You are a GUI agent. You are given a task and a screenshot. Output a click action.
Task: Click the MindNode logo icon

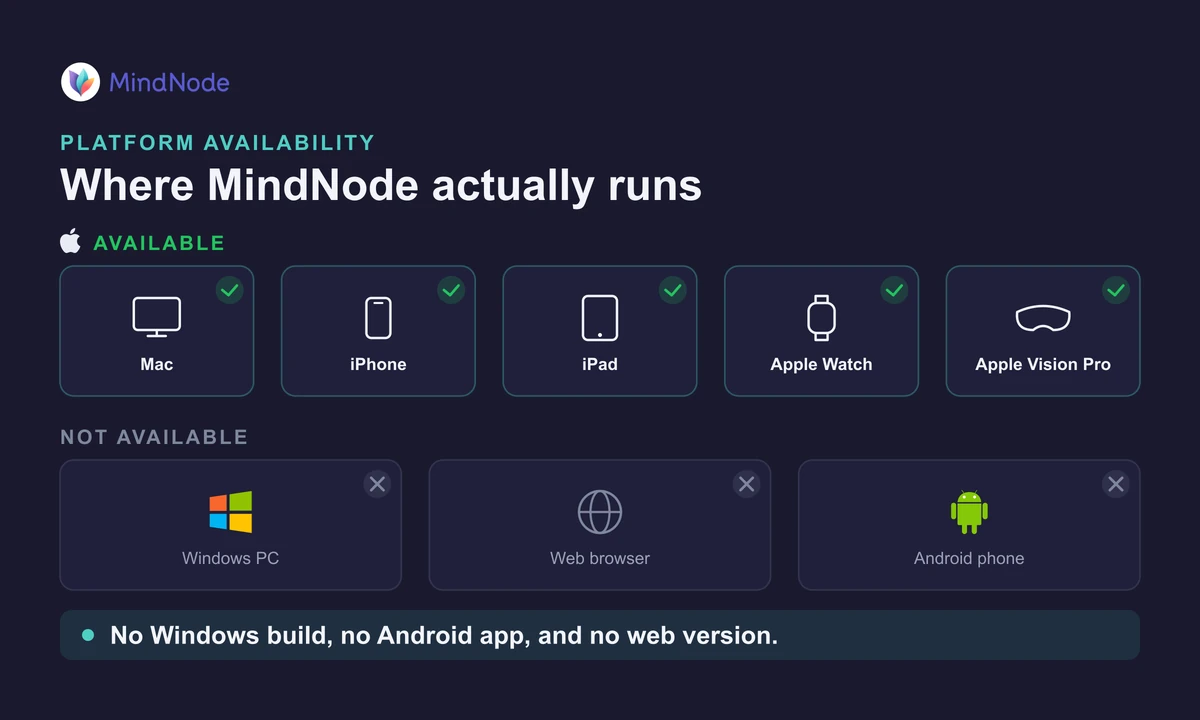click(80, 82)
